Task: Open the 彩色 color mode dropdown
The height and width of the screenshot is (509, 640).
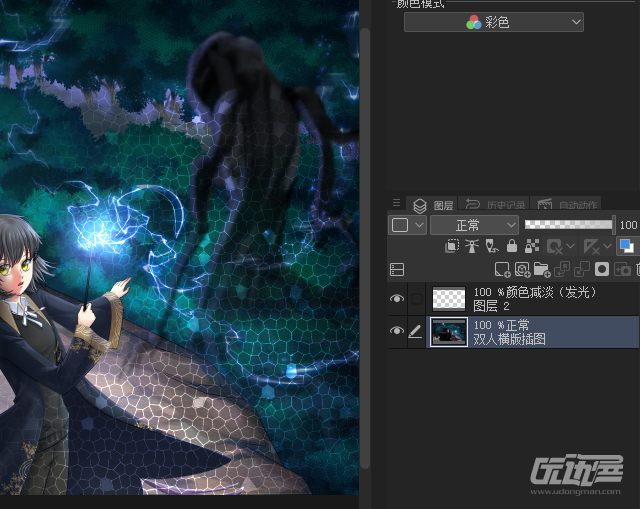Action: click(494, 22)
